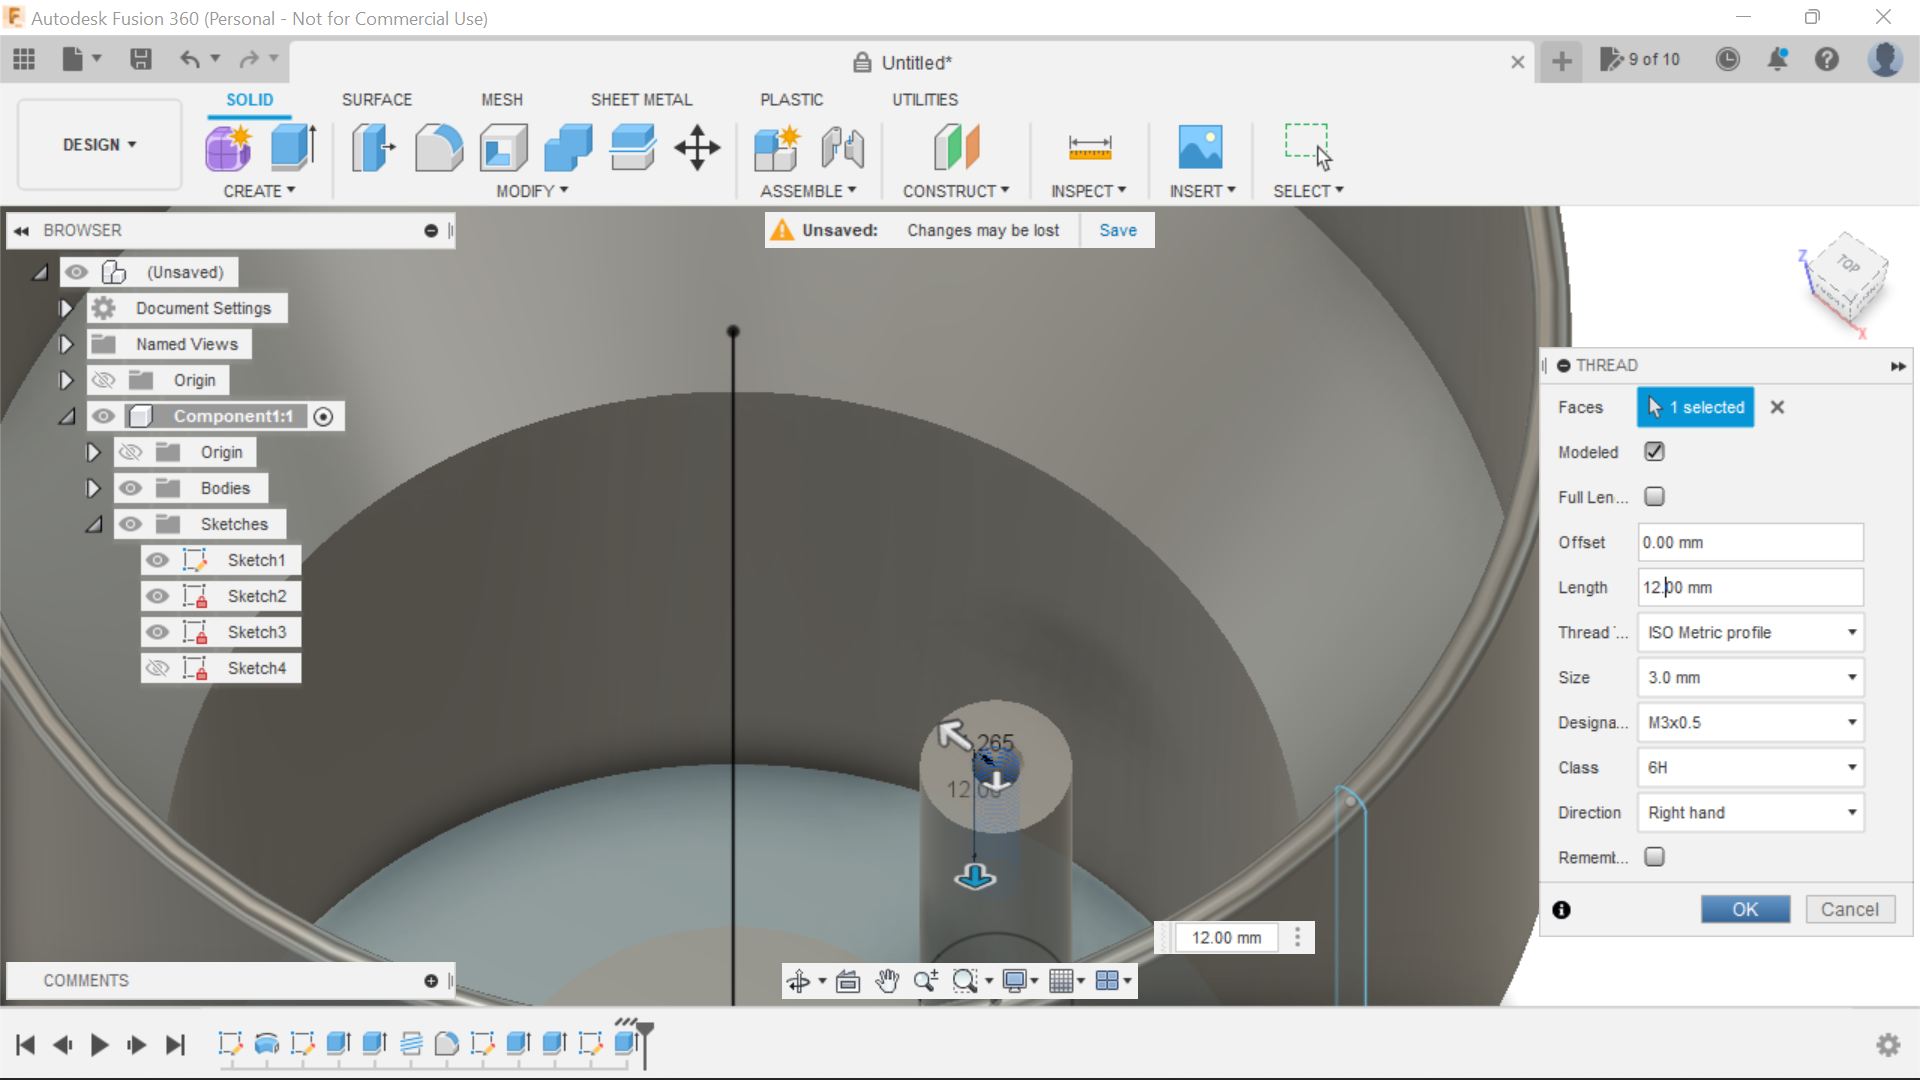Click the Save disk icon

(x=141, y=59)
